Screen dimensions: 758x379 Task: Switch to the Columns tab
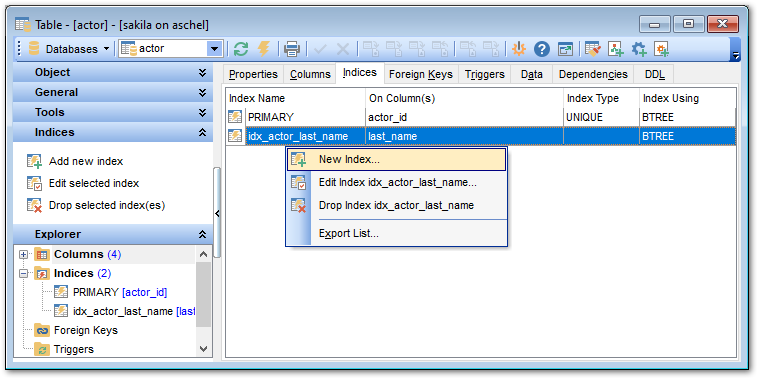tap(310, 74)
